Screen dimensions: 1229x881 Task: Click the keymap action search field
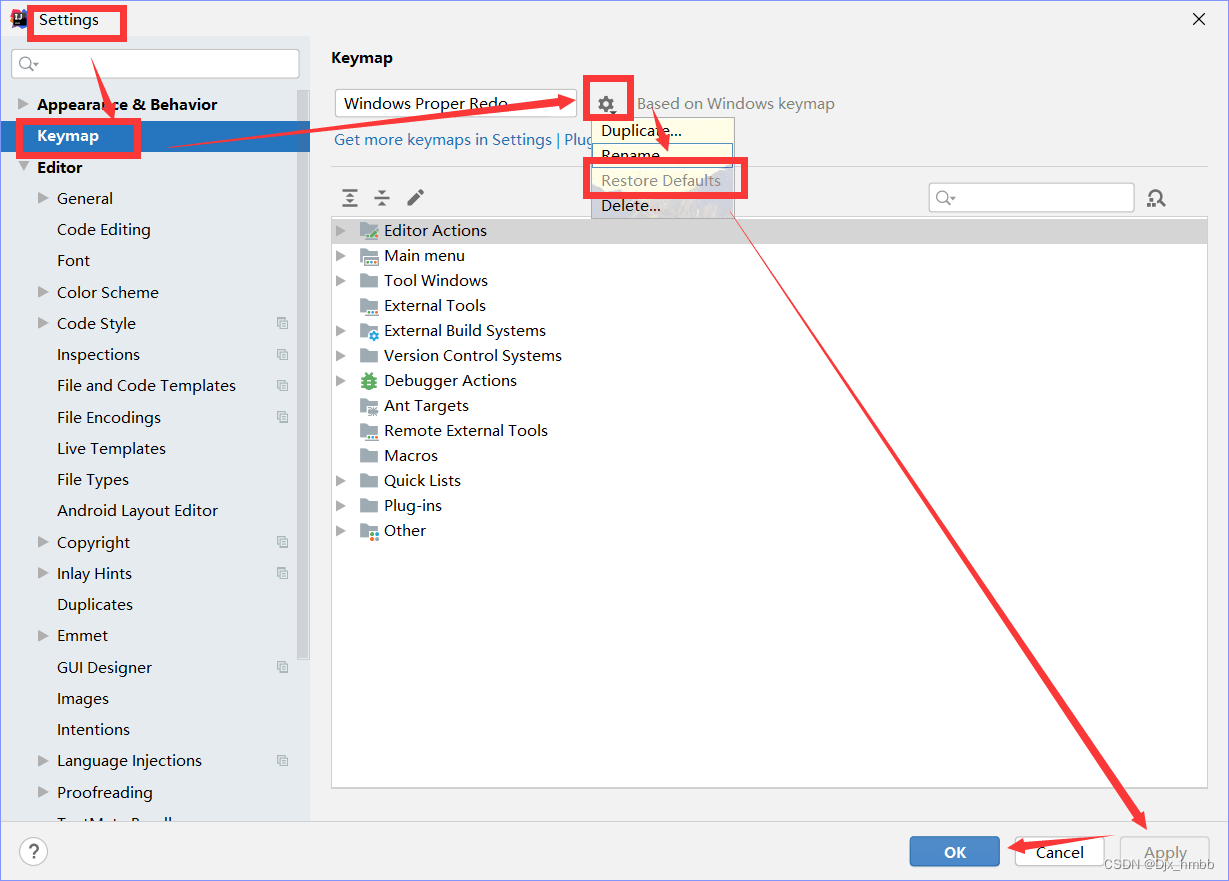(1031, 198)
